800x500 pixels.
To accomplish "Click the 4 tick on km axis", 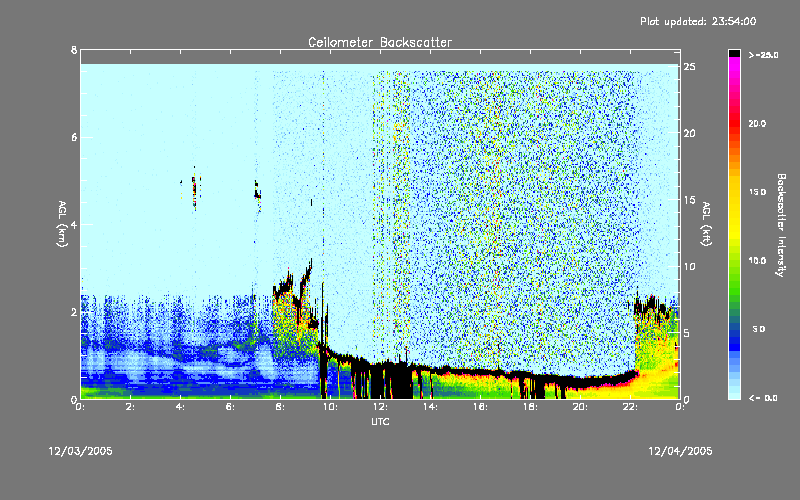I will coord(74,224).
